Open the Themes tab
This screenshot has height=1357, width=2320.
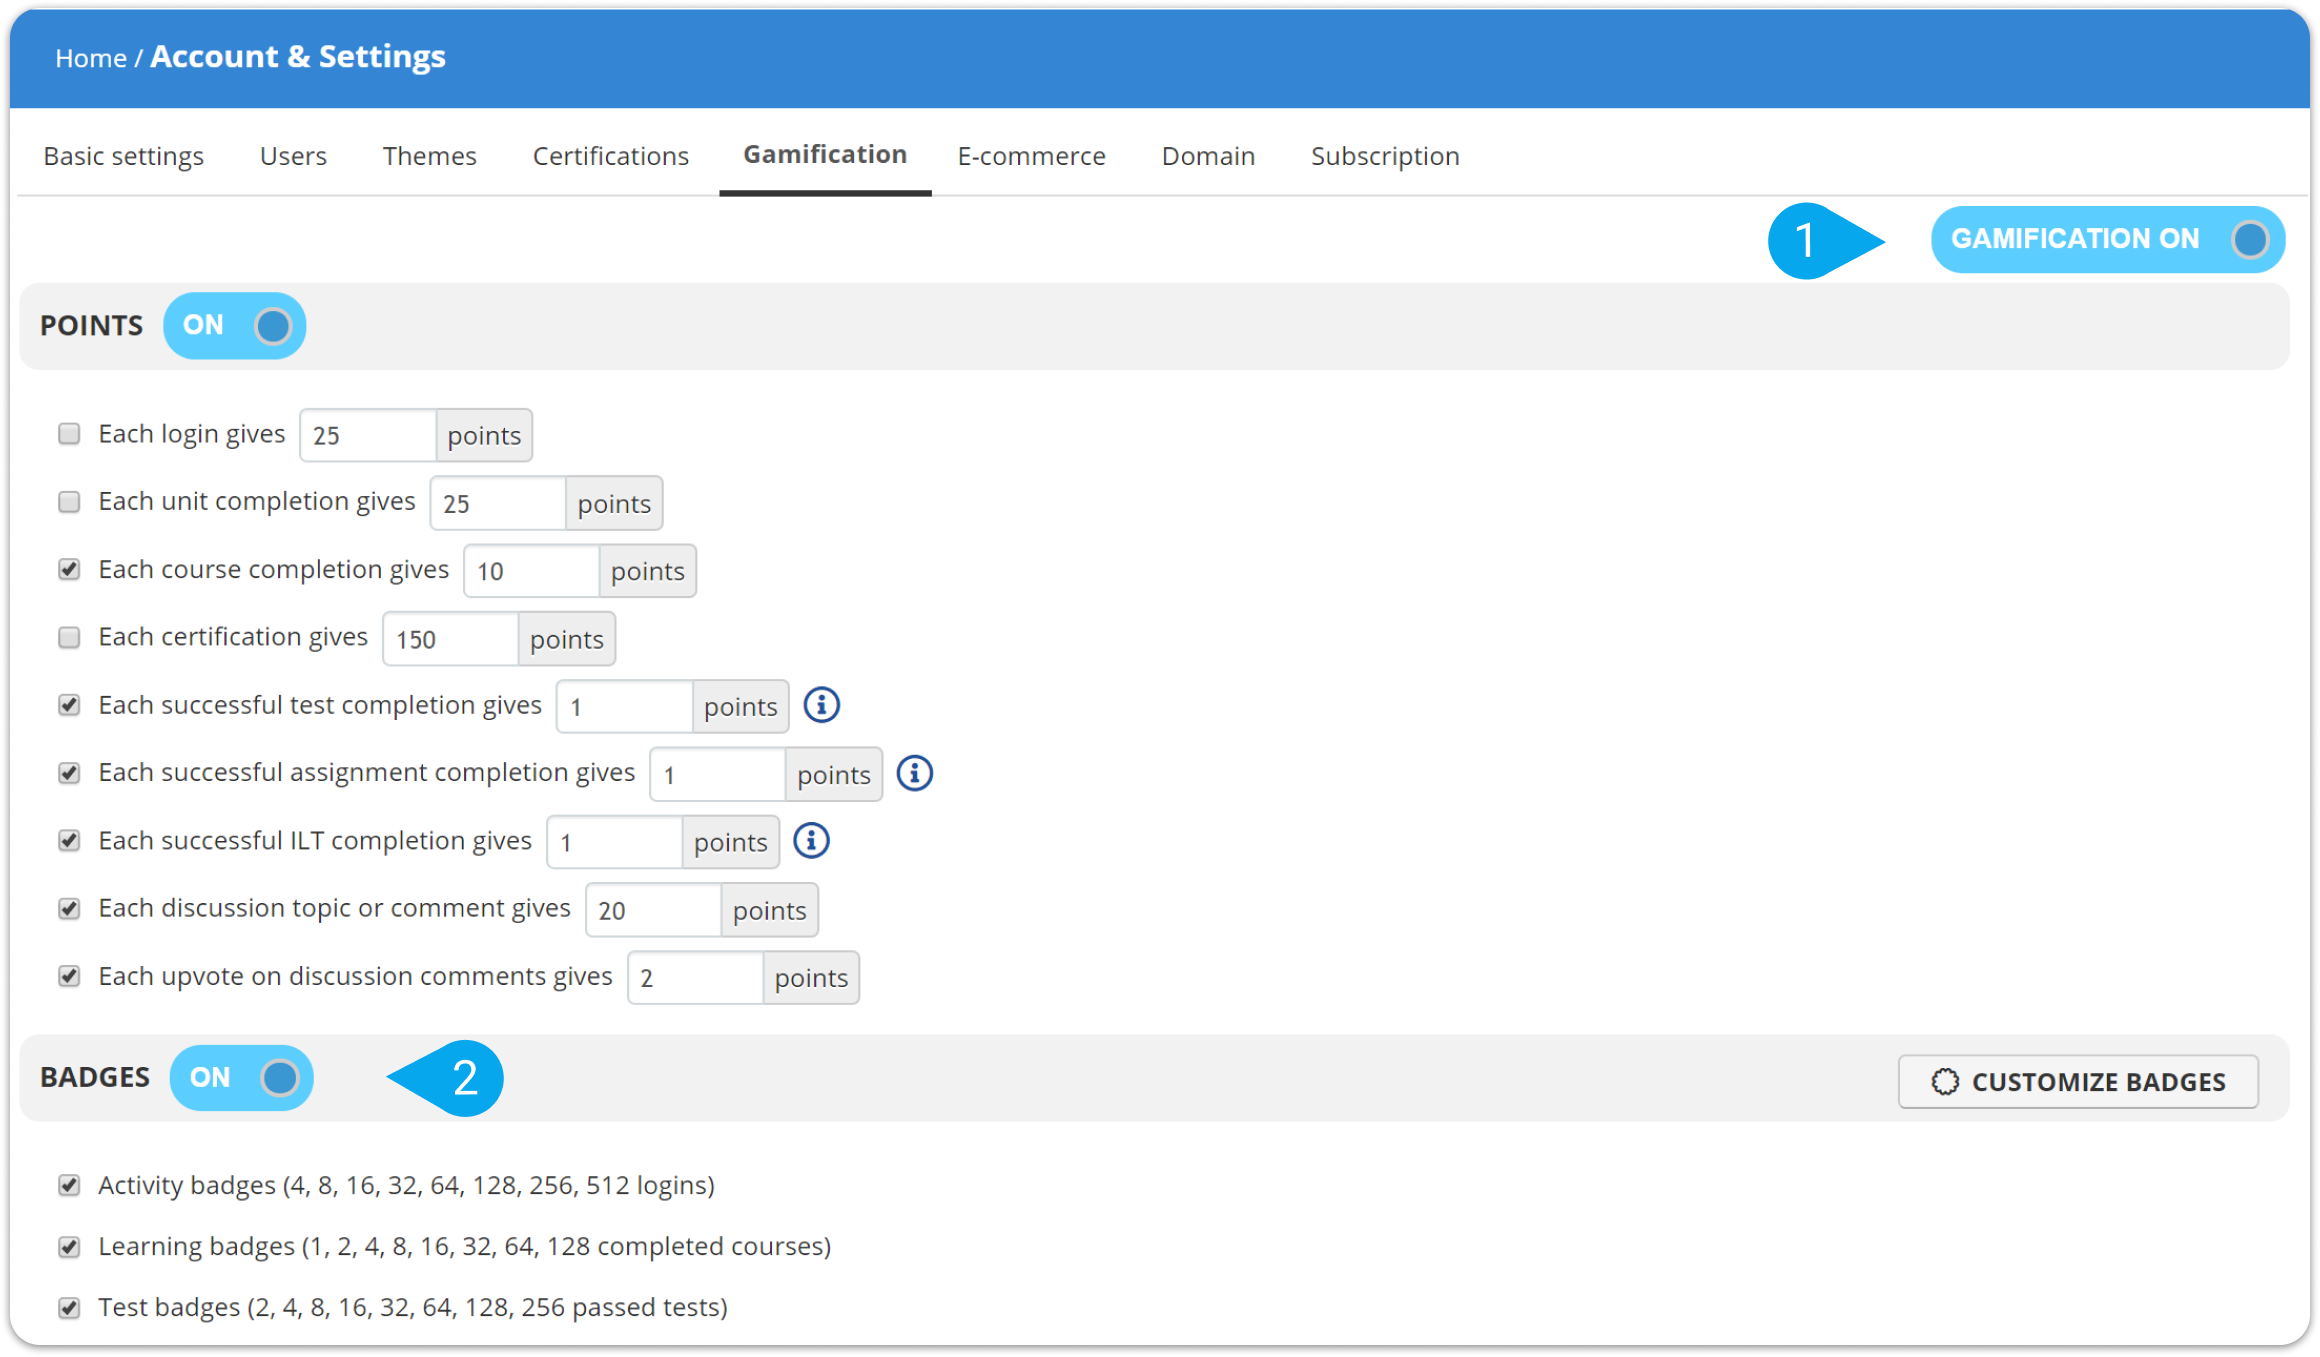coord(429,156)
